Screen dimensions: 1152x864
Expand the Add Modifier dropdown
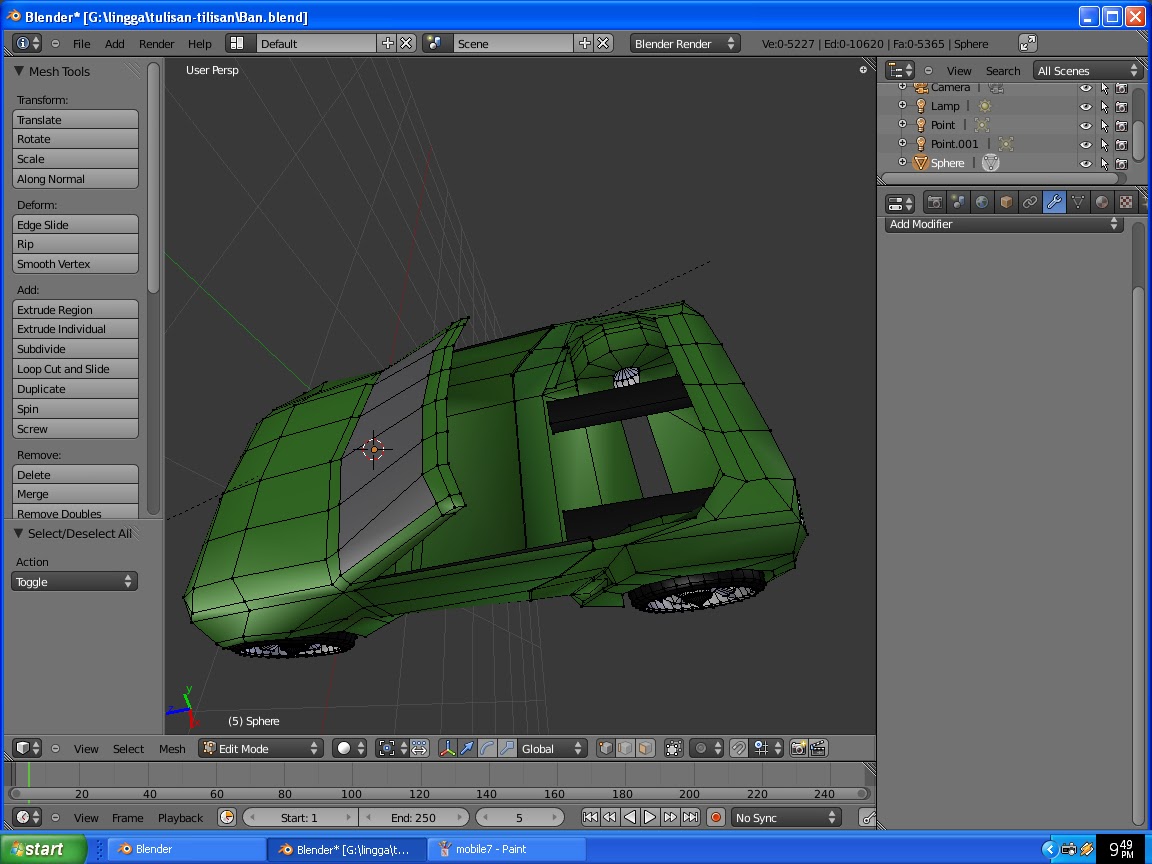click(x=1003, y=224)
